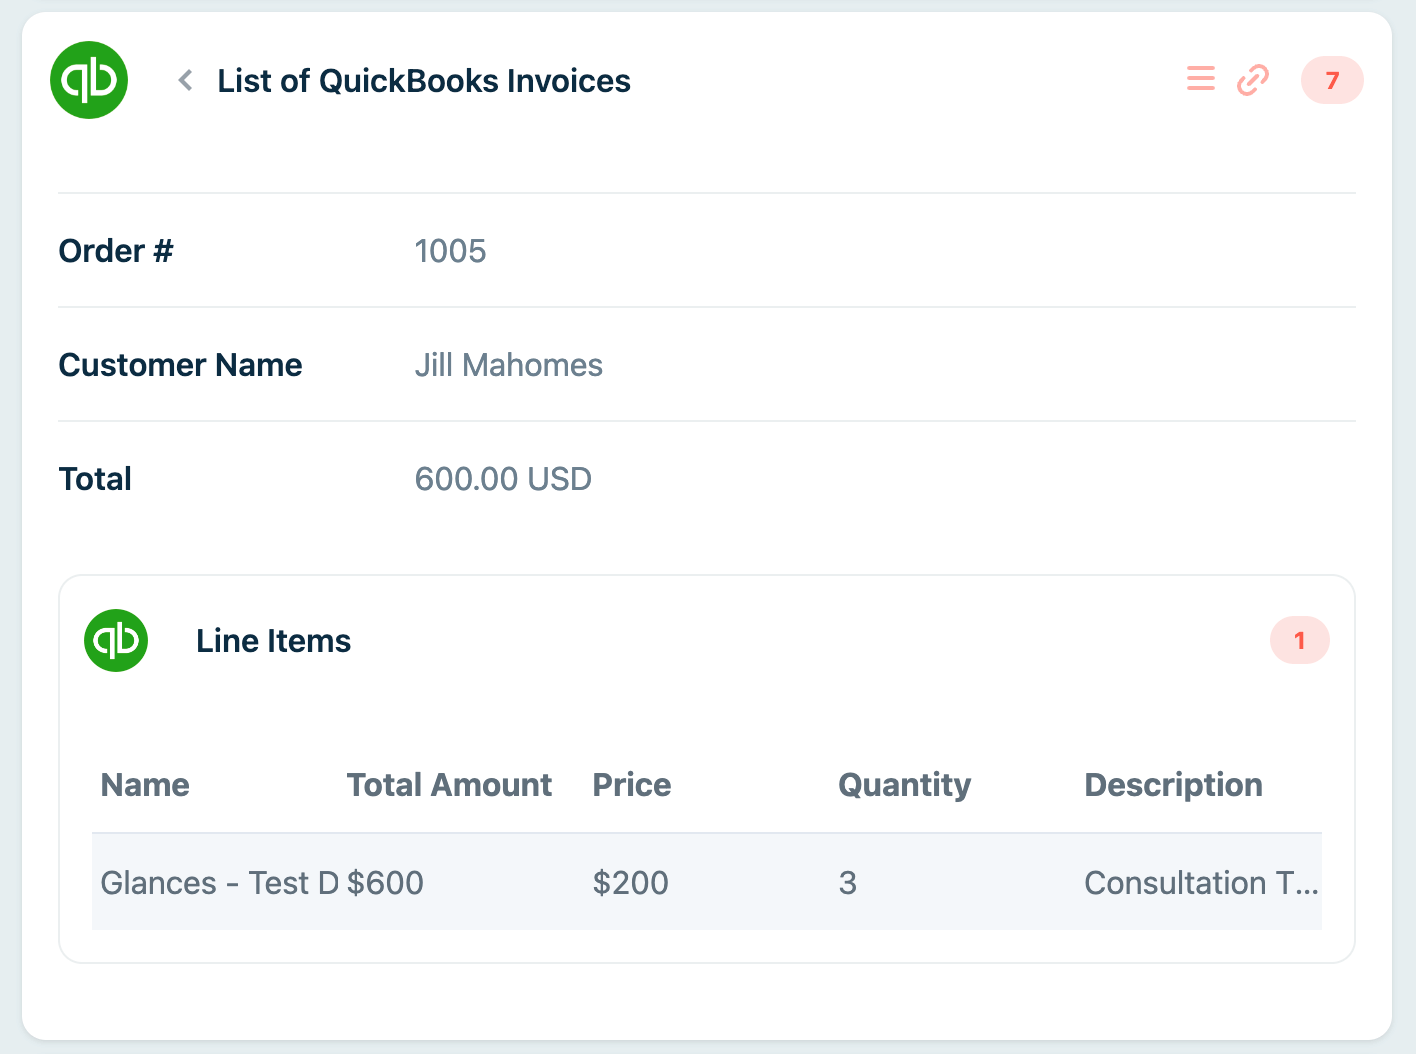Click the badge showing 1 on Line Items
The height and width of the screenshot is (1054, 1416).
(1300, 640)
